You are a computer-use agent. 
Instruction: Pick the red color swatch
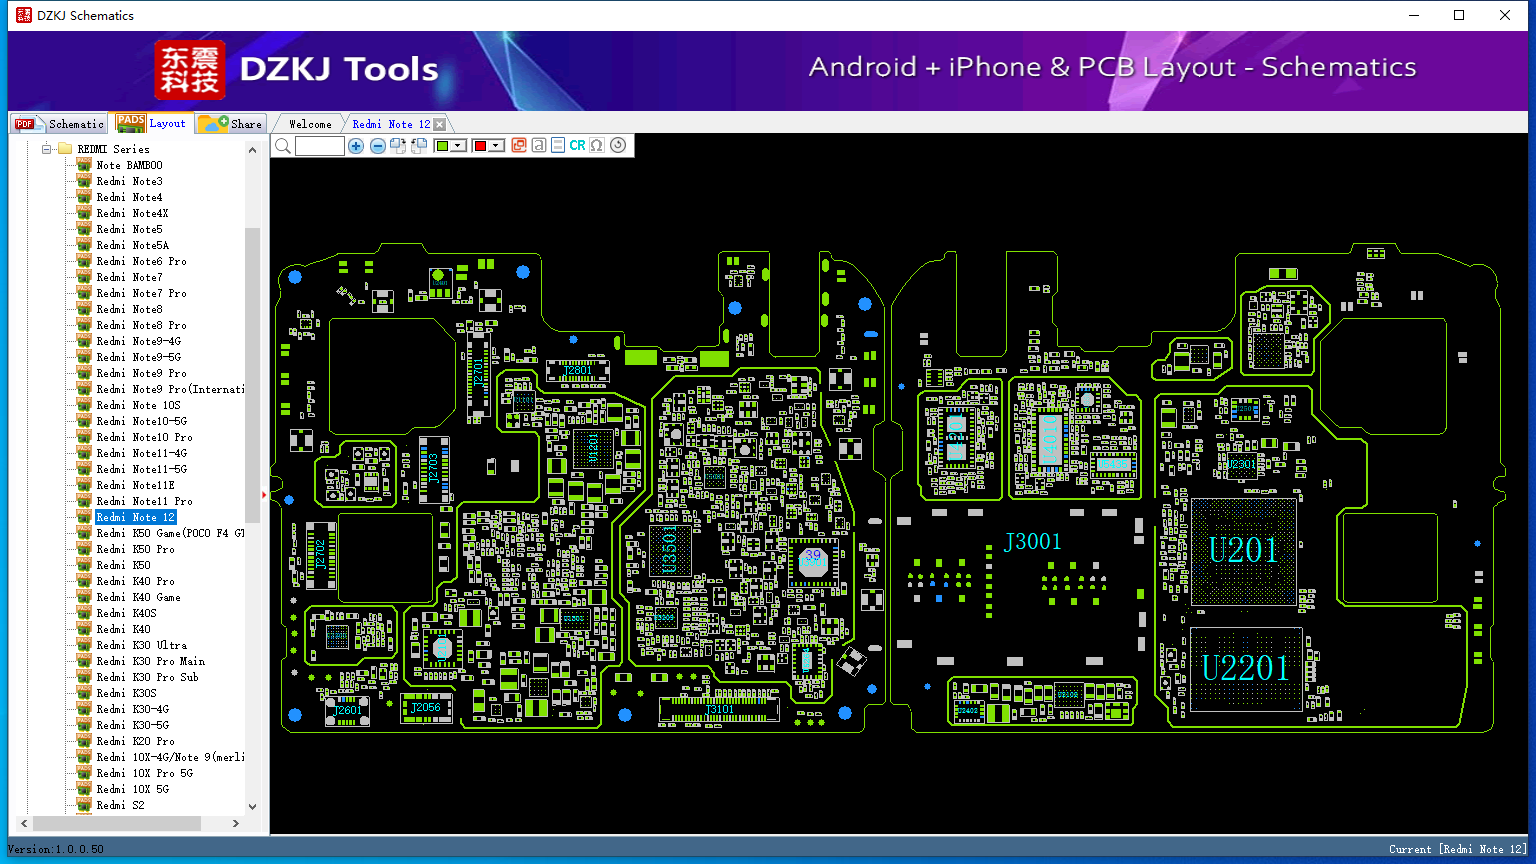[480, 146]
